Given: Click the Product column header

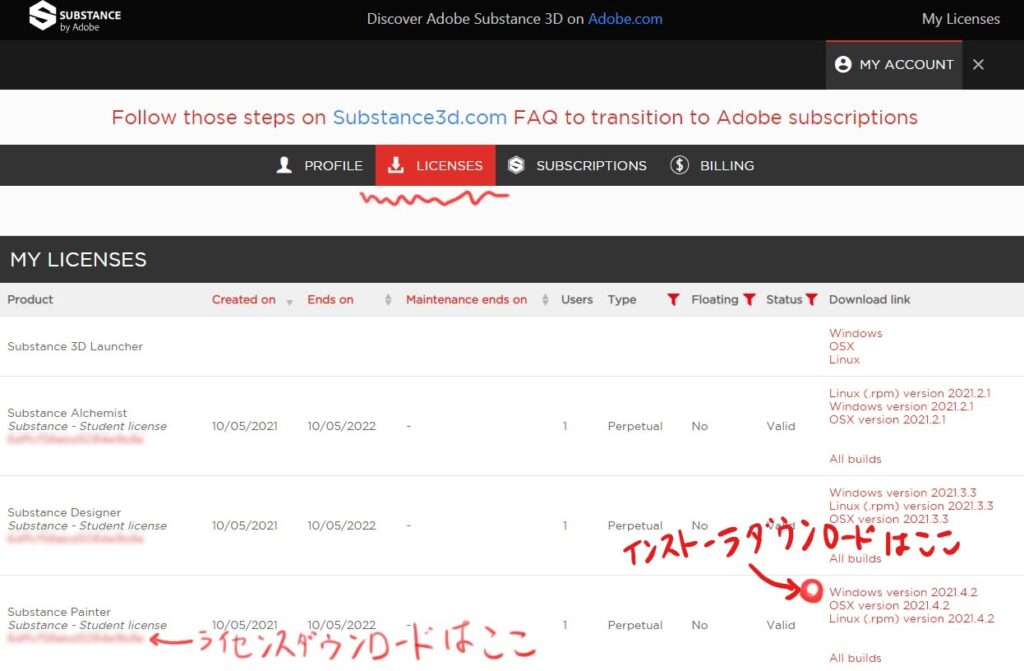Looking at the screenshot, I should click(x=30, y=300).
